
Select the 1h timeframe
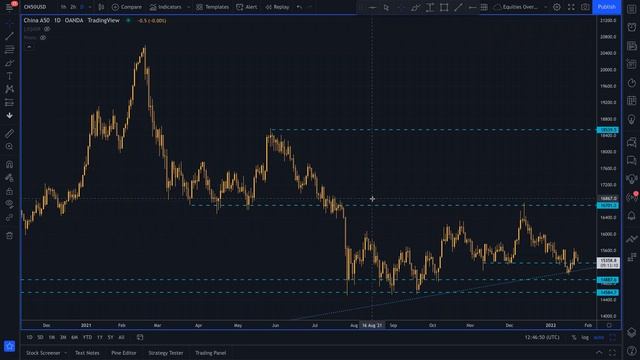click(x=63, y=7)
